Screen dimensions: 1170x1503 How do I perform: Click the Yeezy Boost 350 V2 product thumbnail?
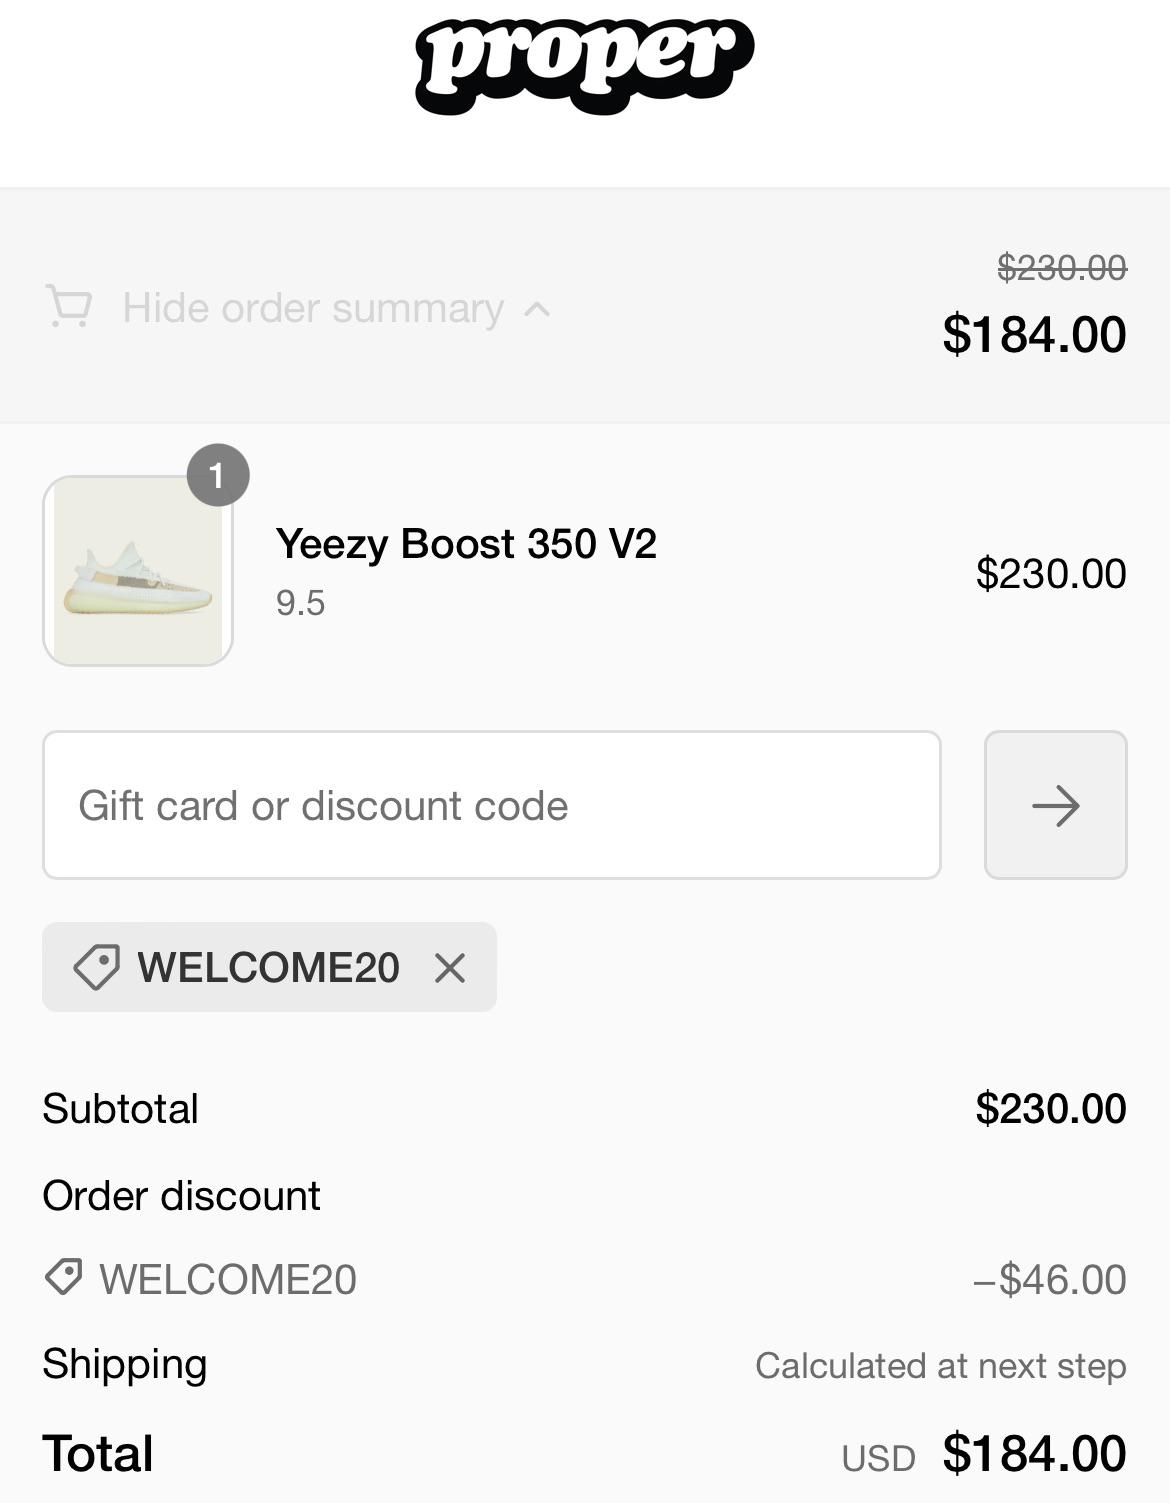(x=136, y=568)
